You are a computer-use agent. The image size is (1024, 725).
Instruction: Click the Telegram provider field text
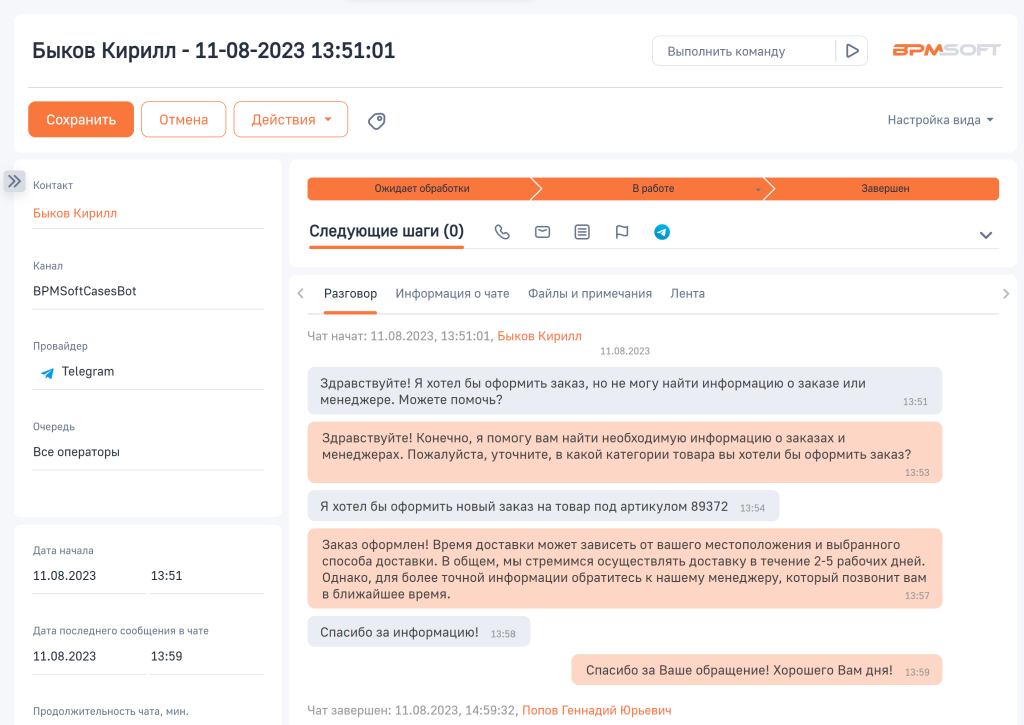88,372
